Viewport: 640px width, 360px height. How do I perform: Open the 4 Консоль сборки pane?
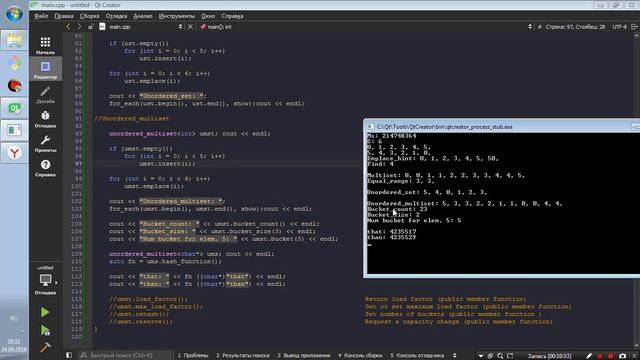pos(360,356)
